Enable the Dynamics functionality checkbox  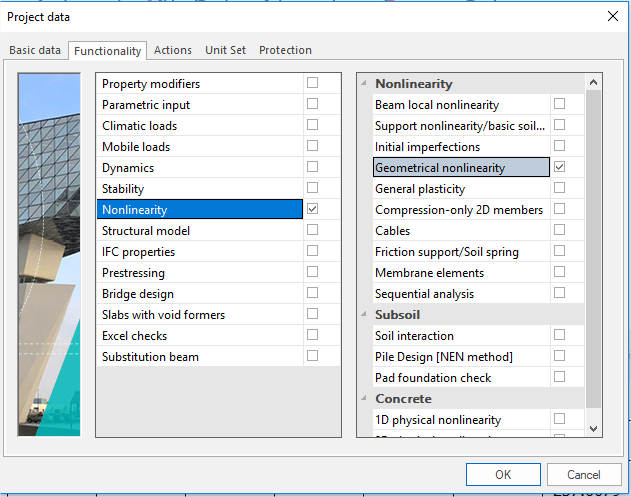pos(313,167)
